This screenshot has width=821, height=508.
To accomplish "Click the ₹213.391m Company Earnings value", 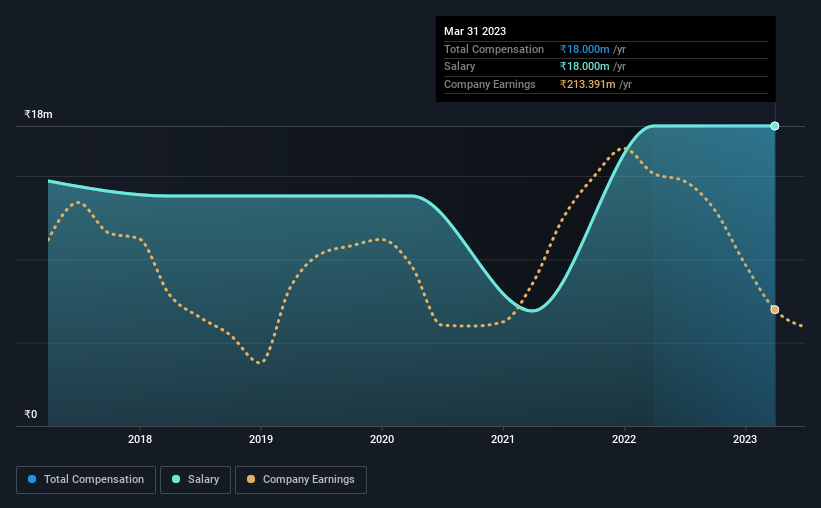I will pyautogui.click(x=587, y=84).
